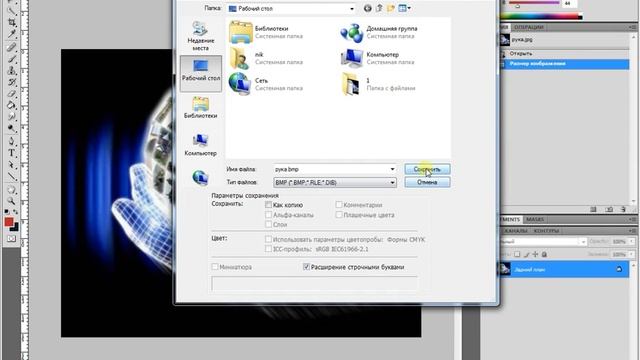
Task: Select the Path Selection tool
Action: click(12, 165)
